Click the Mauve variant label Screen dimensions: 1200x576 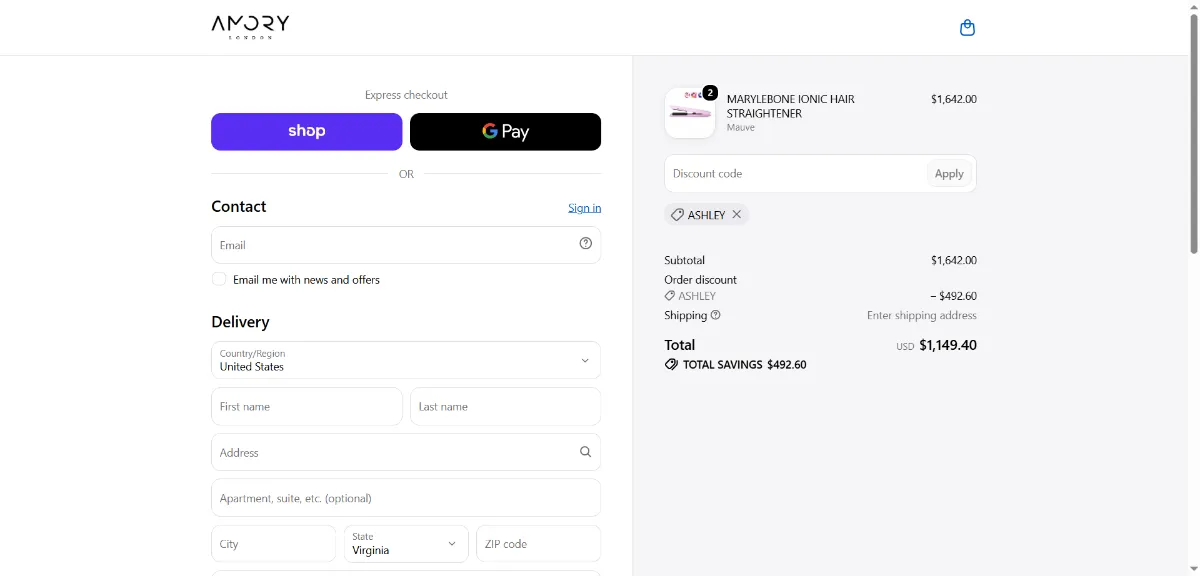741,128
